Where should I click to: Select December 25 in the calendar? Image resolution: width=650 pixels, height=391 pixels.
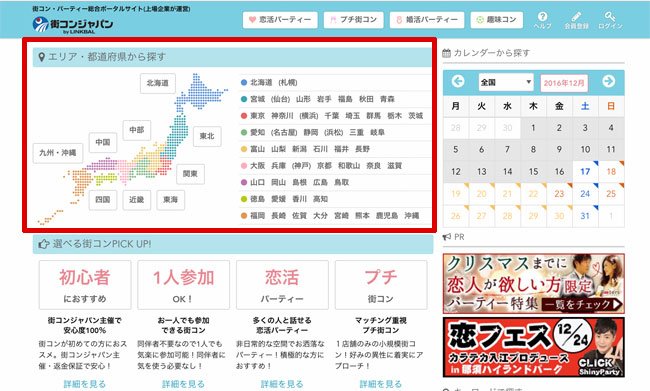(x=611, y=194)
